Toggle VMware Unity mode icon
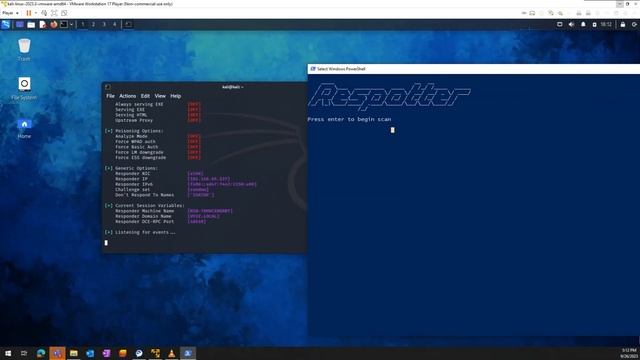This screenshot has width=640, height=360. [x=64, y=13]
